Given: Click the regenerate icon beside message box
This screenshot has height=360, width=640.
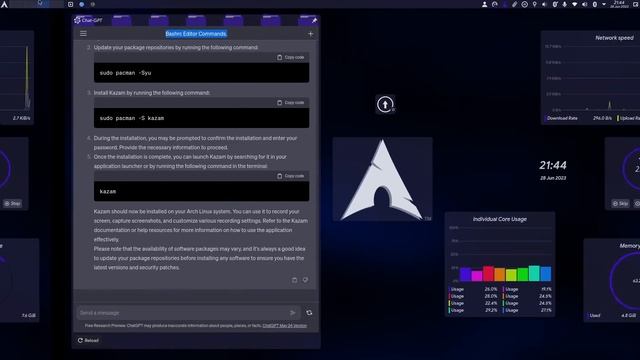Looking at the screenshot, I should pyautogui.click(x=309, y=313).
